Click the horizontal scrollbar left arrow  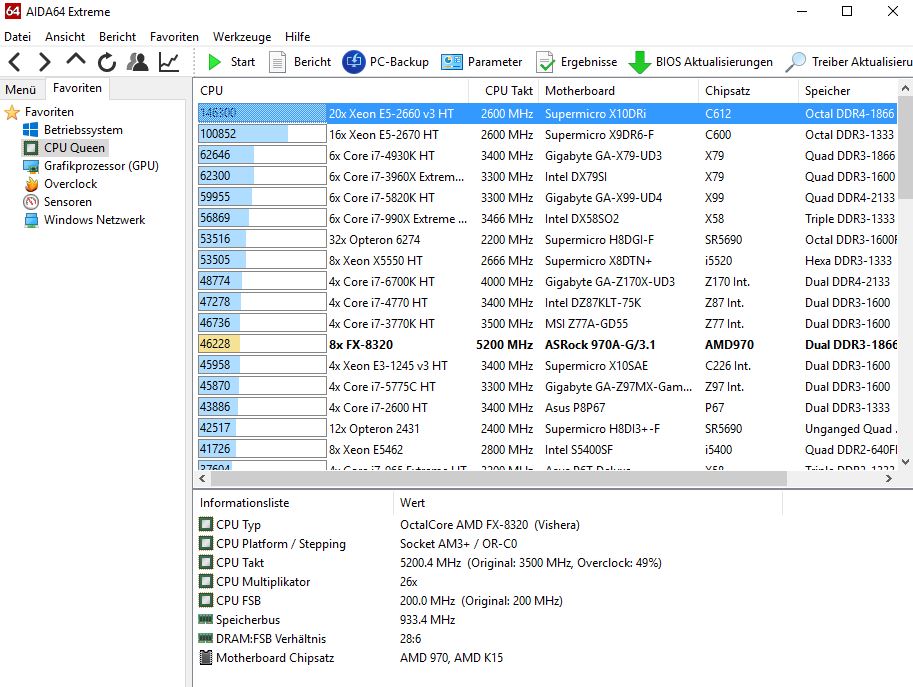pyautogui.click(x=202, y=479)
